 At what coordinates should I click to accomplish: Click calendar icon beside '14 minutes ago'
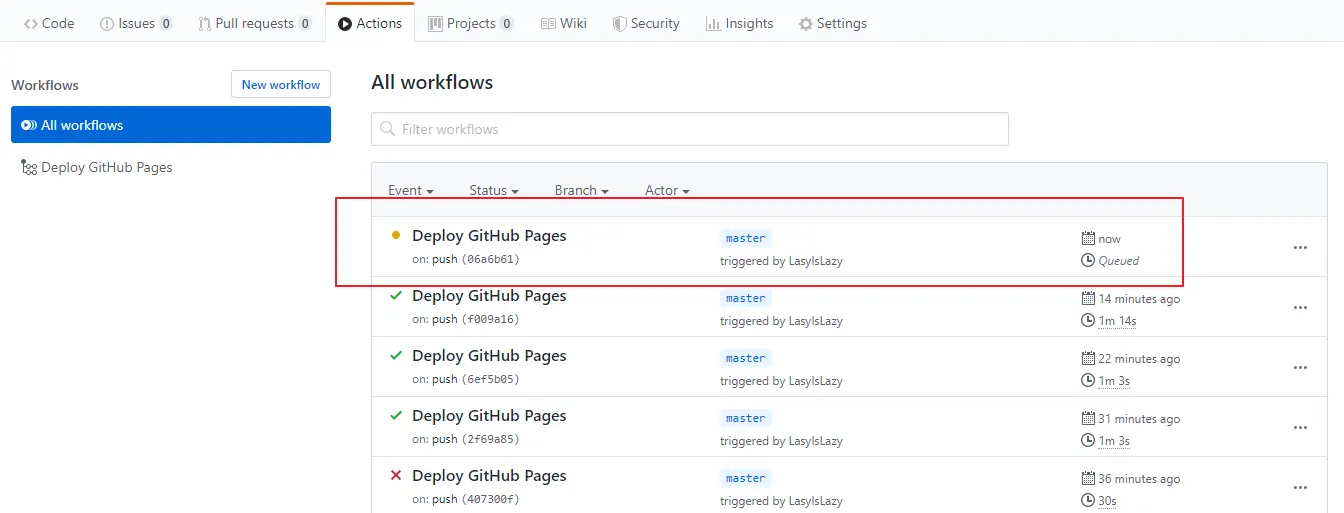(1089, 298)
